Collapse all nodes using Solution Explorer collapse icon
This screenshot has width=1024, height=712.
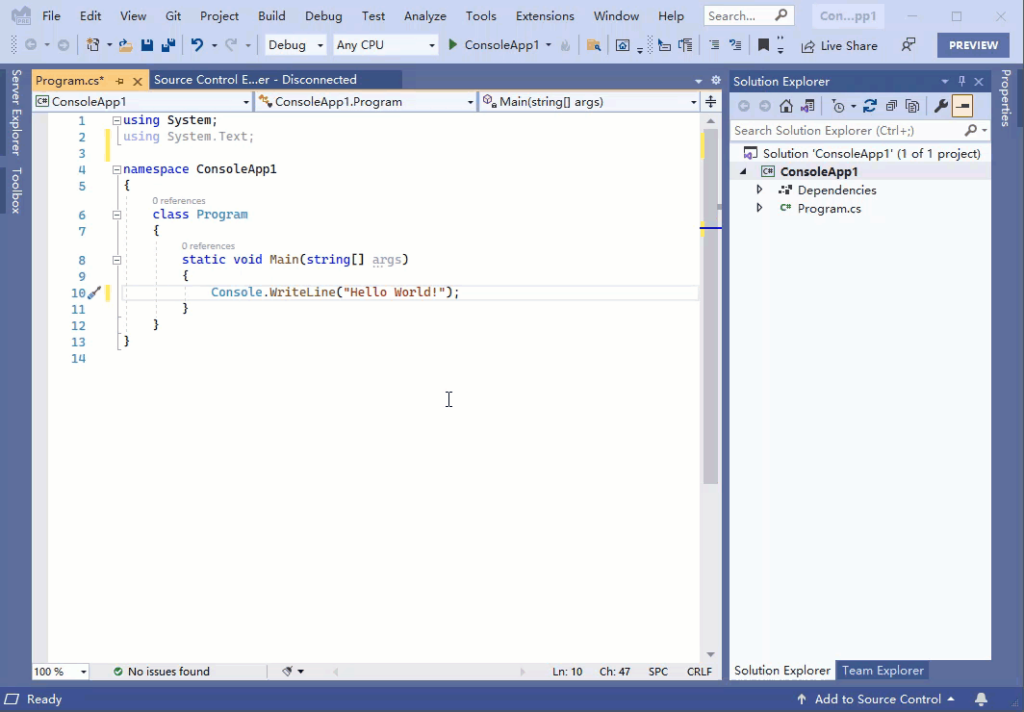893,105
